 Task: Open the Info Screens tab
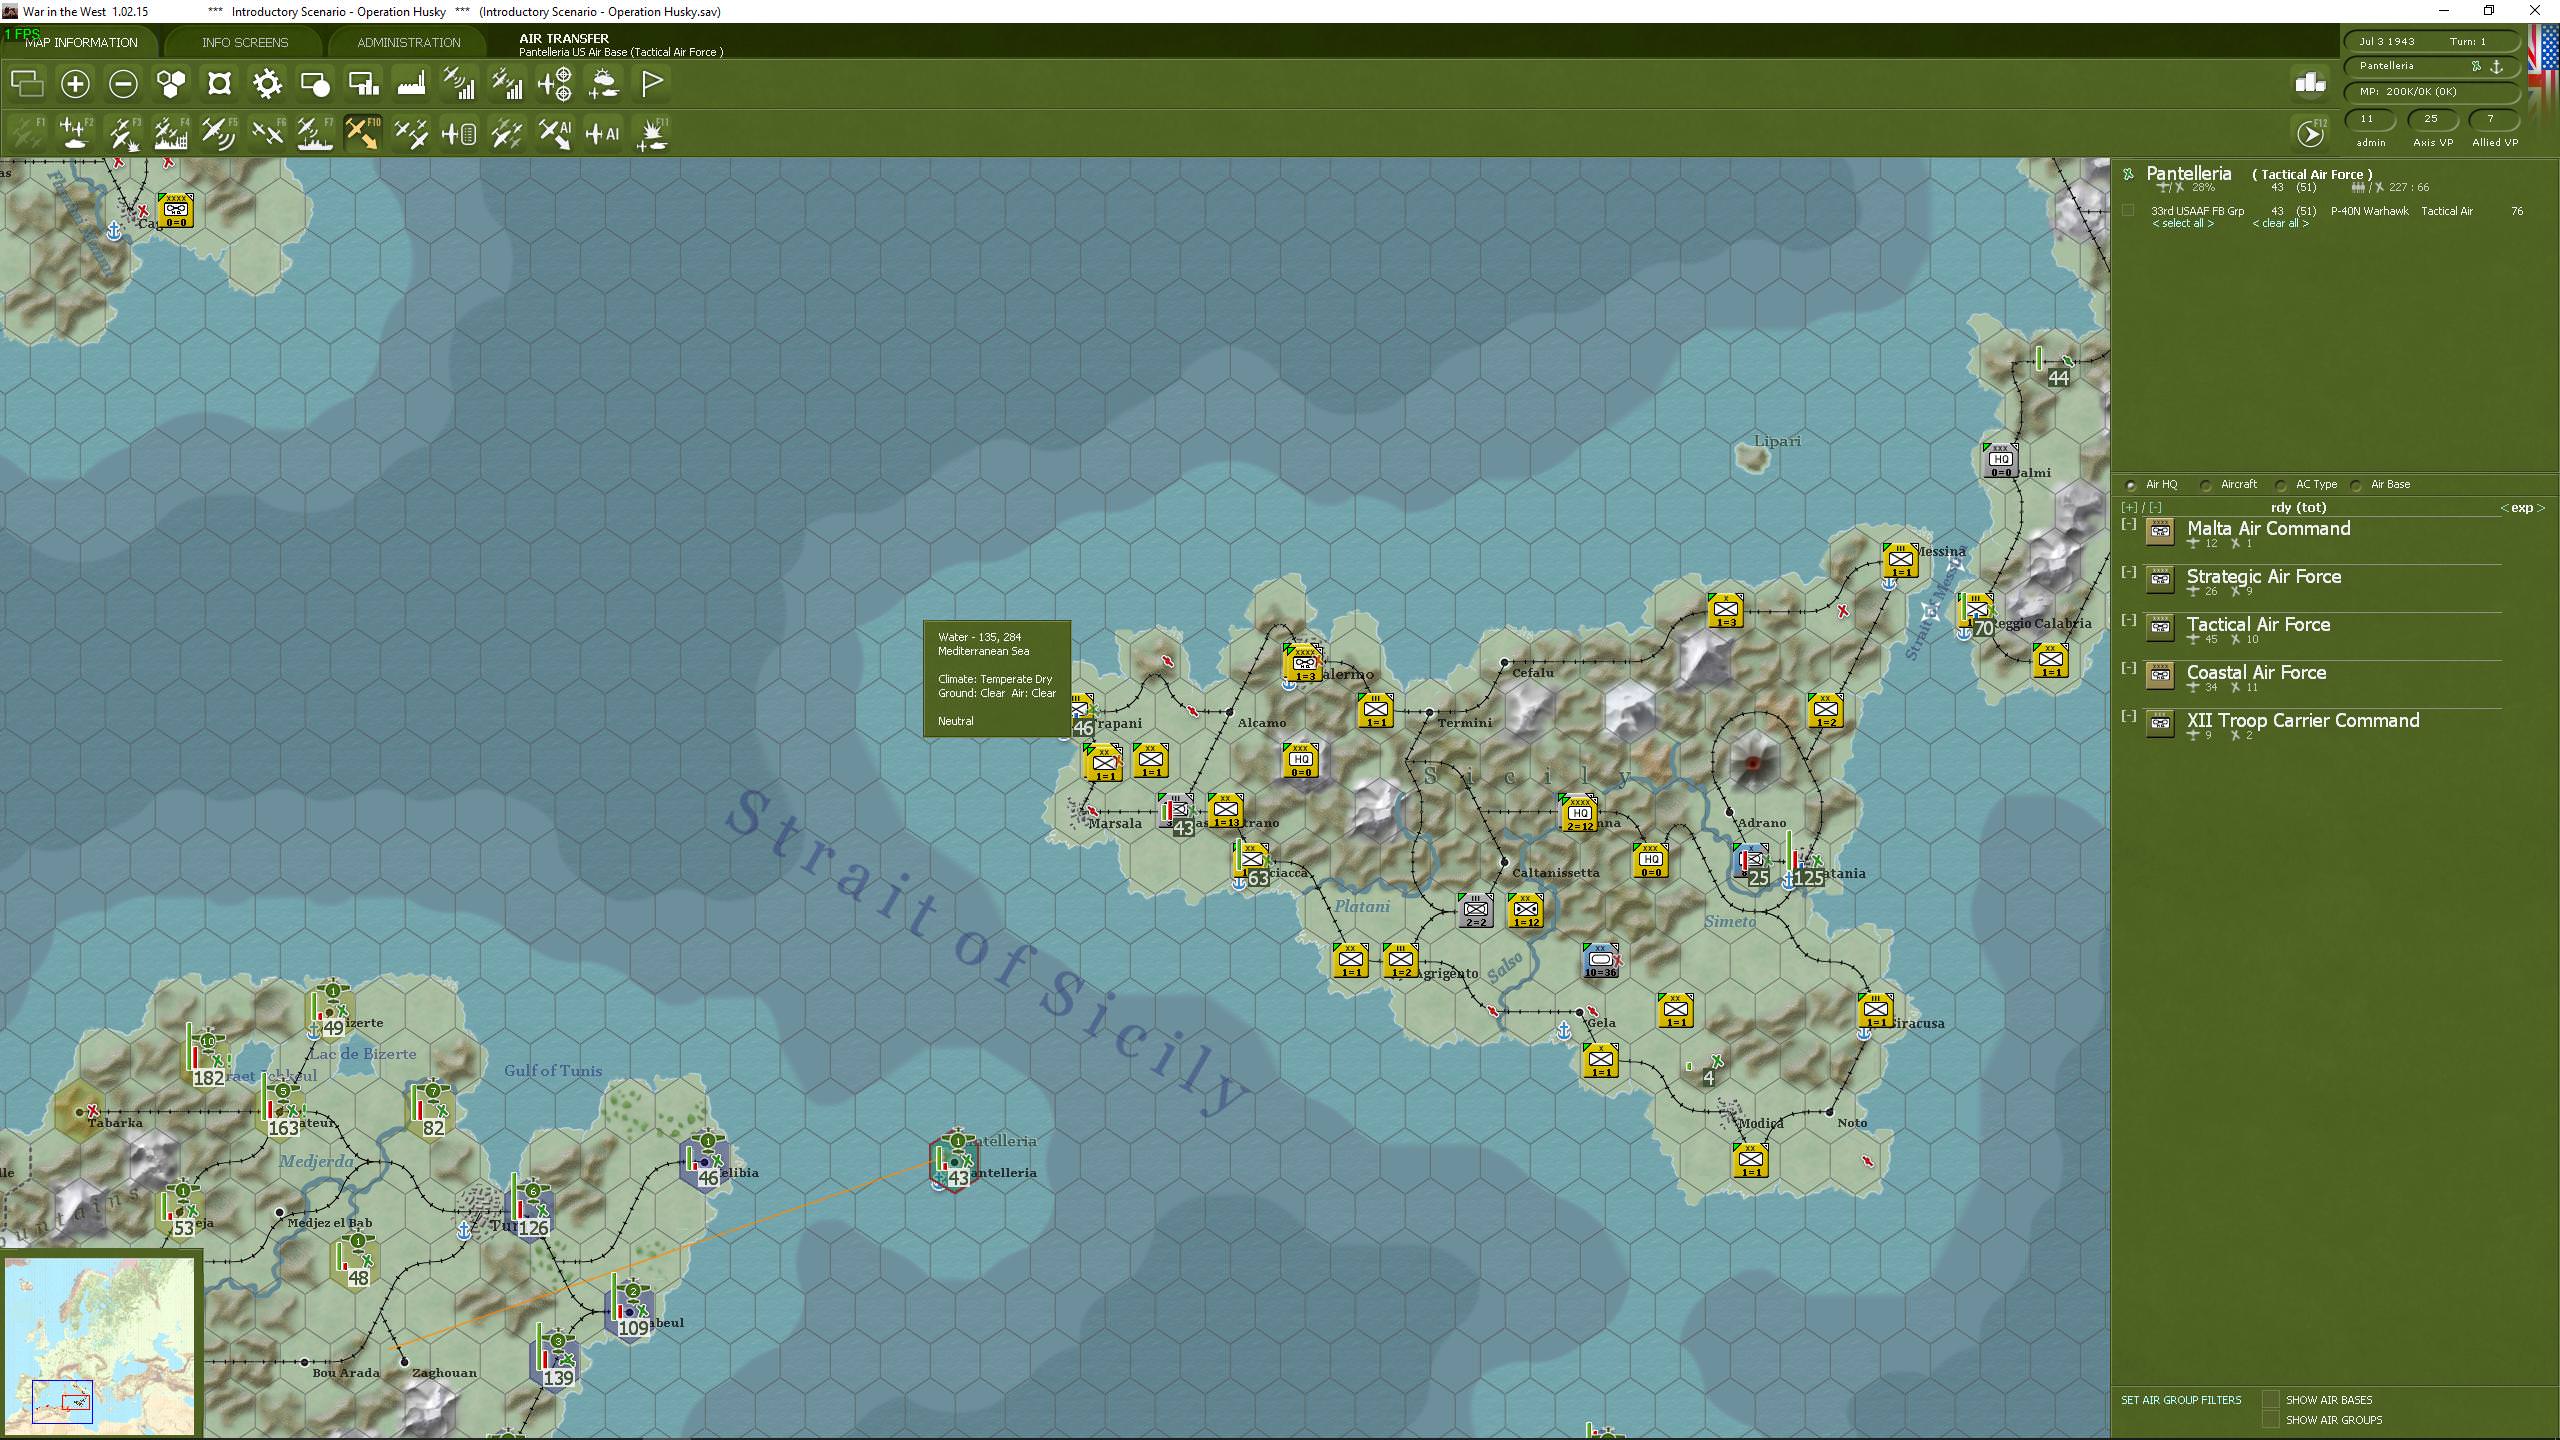click(245, 42)
